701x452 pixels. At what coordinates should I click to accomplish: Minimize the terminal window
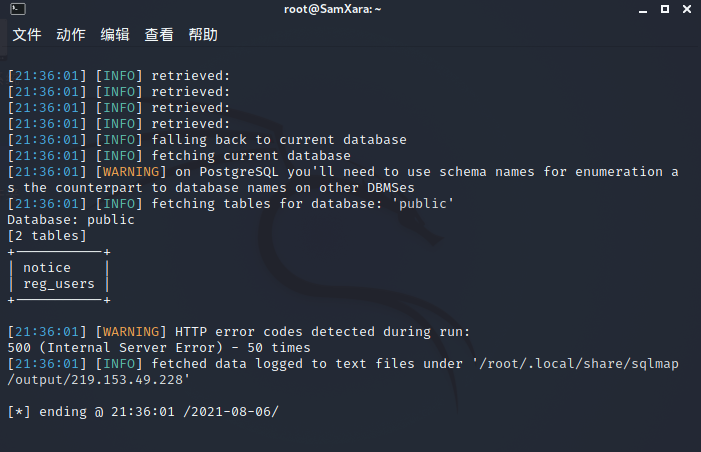(643, 9)
